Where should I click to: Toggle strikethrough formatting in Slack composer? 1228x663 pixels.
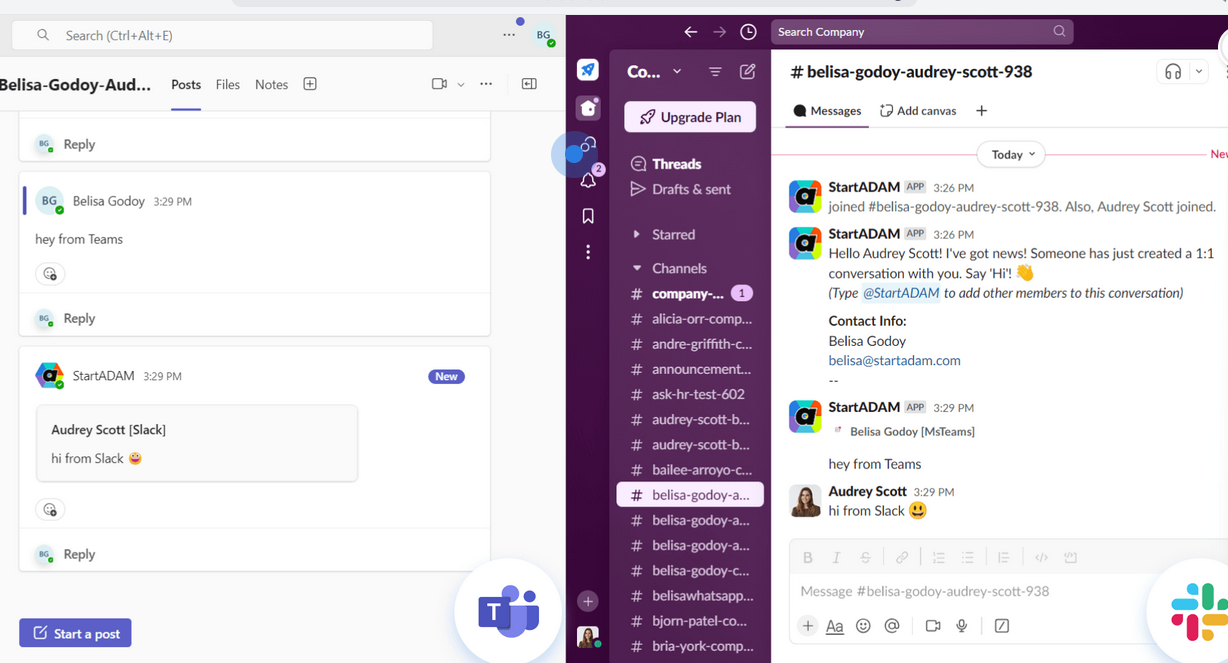coord(865,558)
